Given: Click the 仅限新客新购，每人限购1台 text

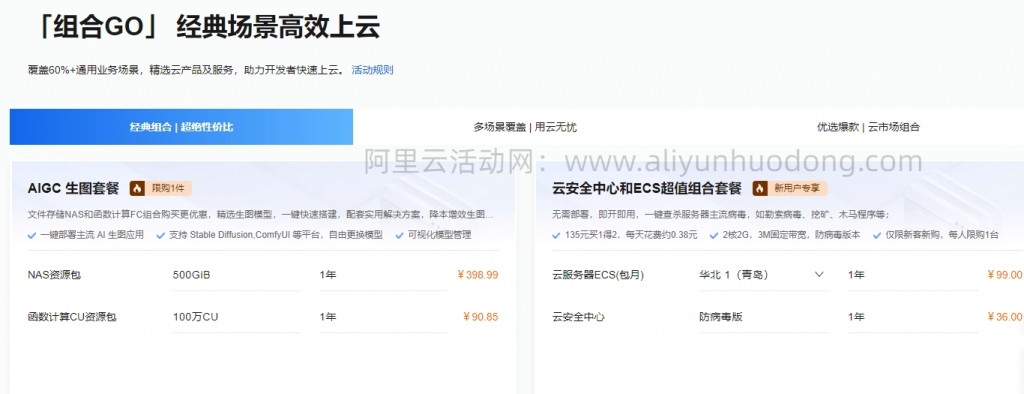Looking at the screenshot, I should coord(942,235).
